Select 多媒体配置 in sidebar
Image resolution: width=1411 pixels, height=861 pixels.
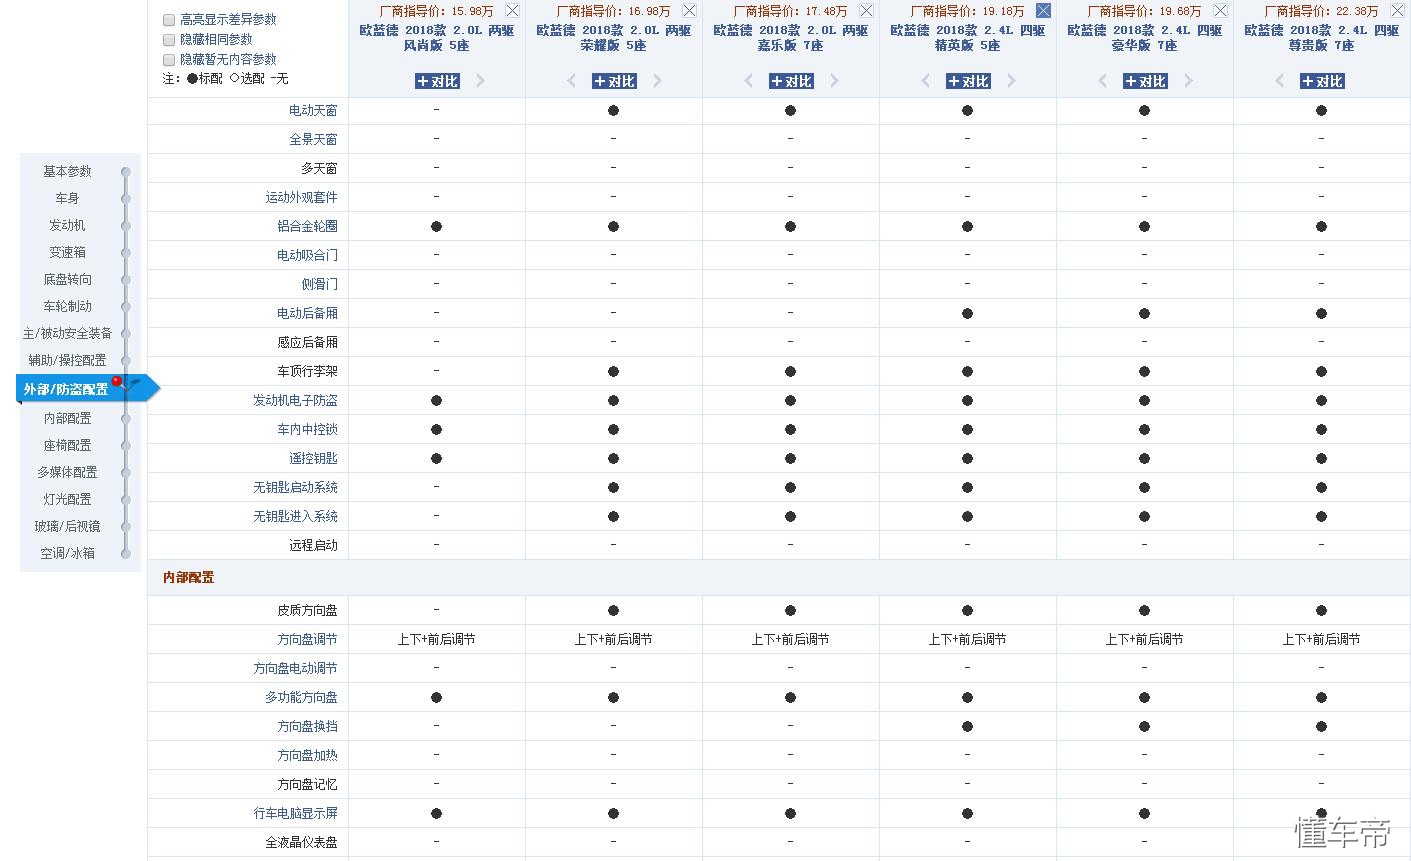[x=67, y=472]
